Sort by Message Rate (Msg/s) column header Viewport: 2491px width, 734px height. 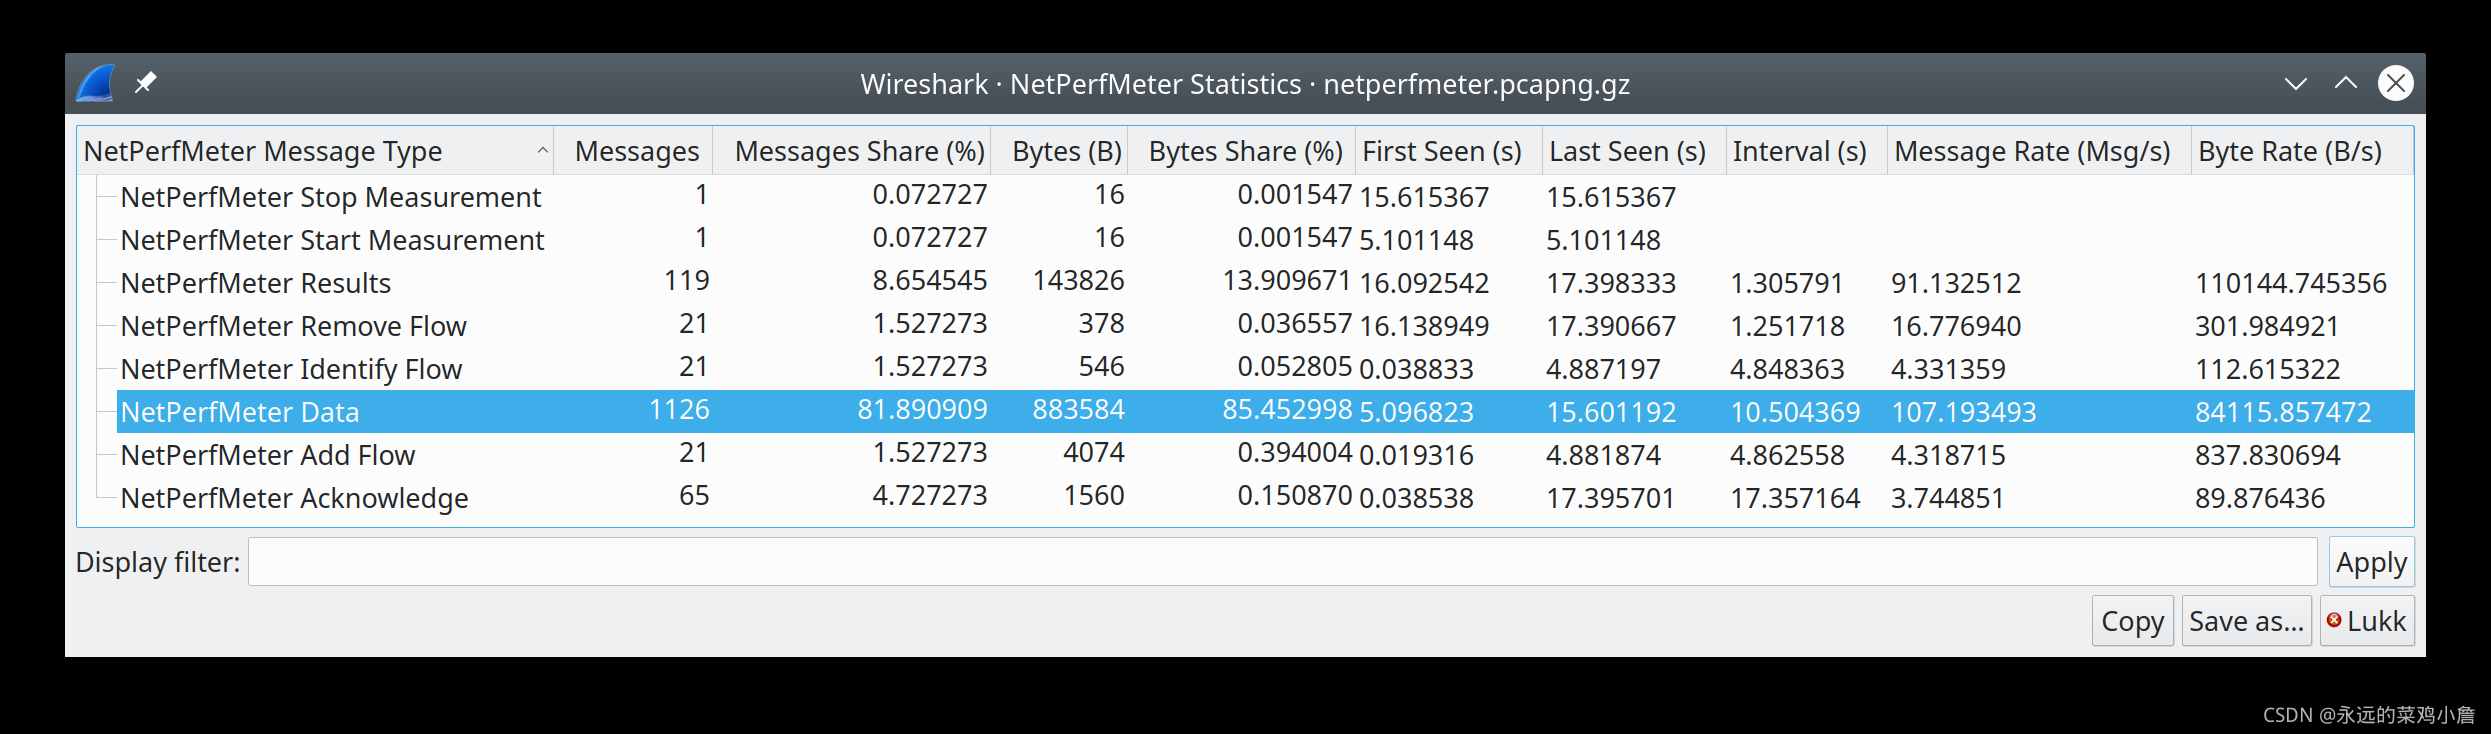2038,151
